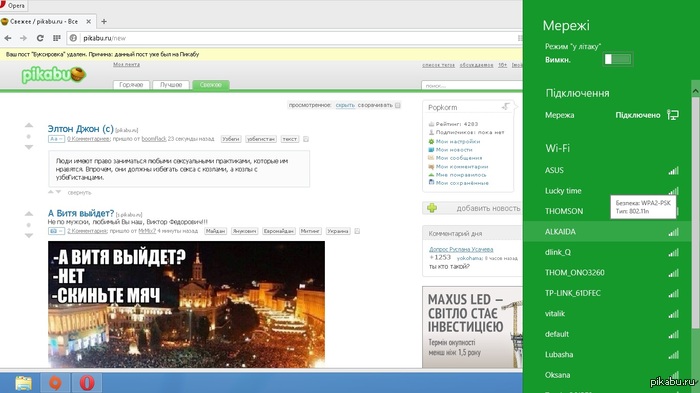Reload the current page
Viewport: 700px width, 393px height.
[x=40, y=38]
